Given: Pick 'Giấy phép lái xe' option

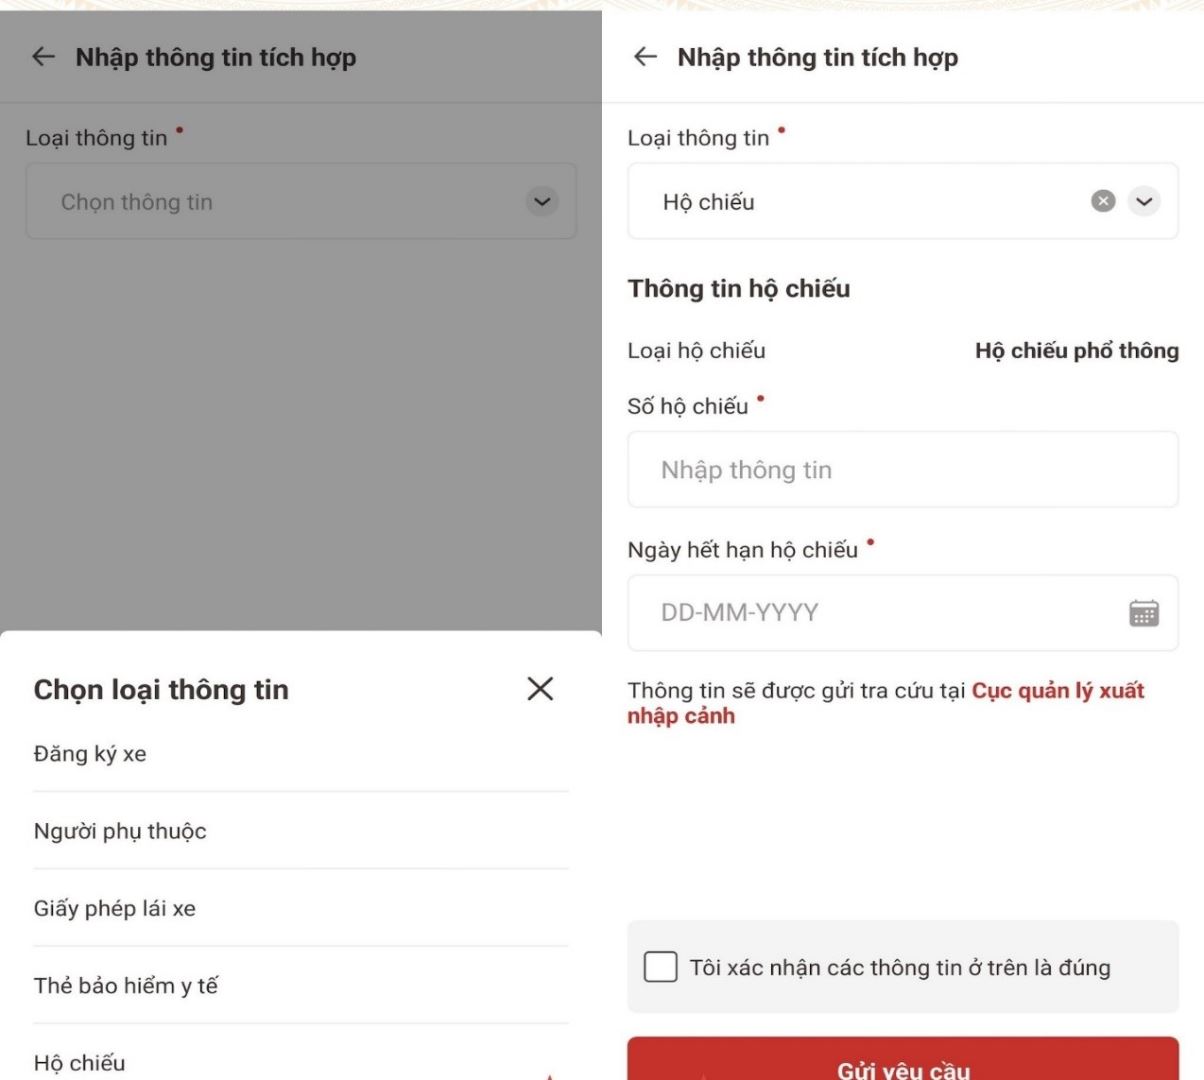Looking at the screenshot, I should [x=115, y=908].
